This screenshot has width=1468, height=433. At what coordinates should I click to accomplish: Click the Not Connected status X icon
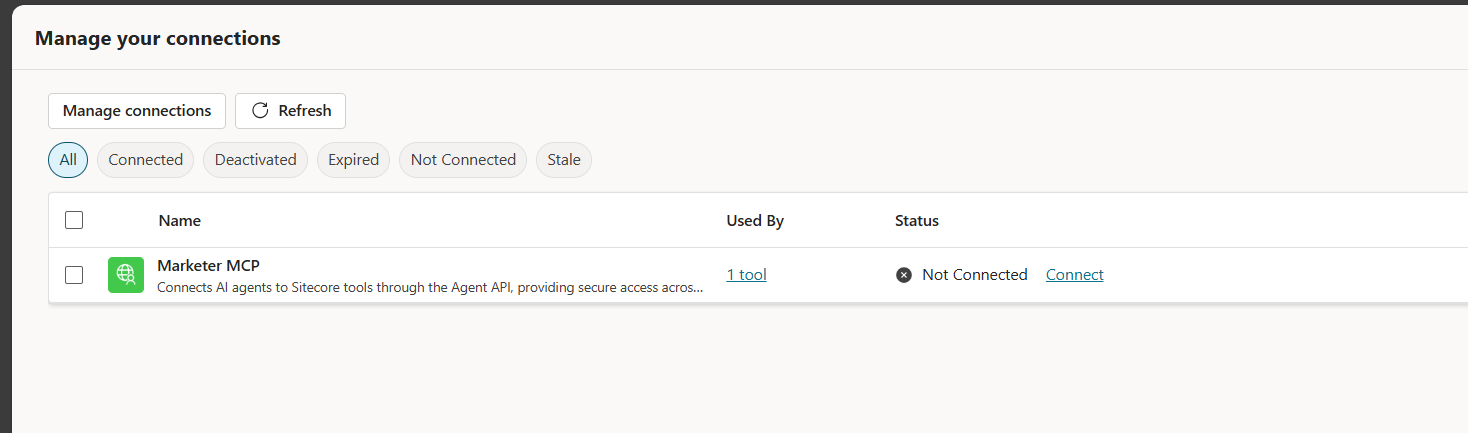(x=904, y=275)
